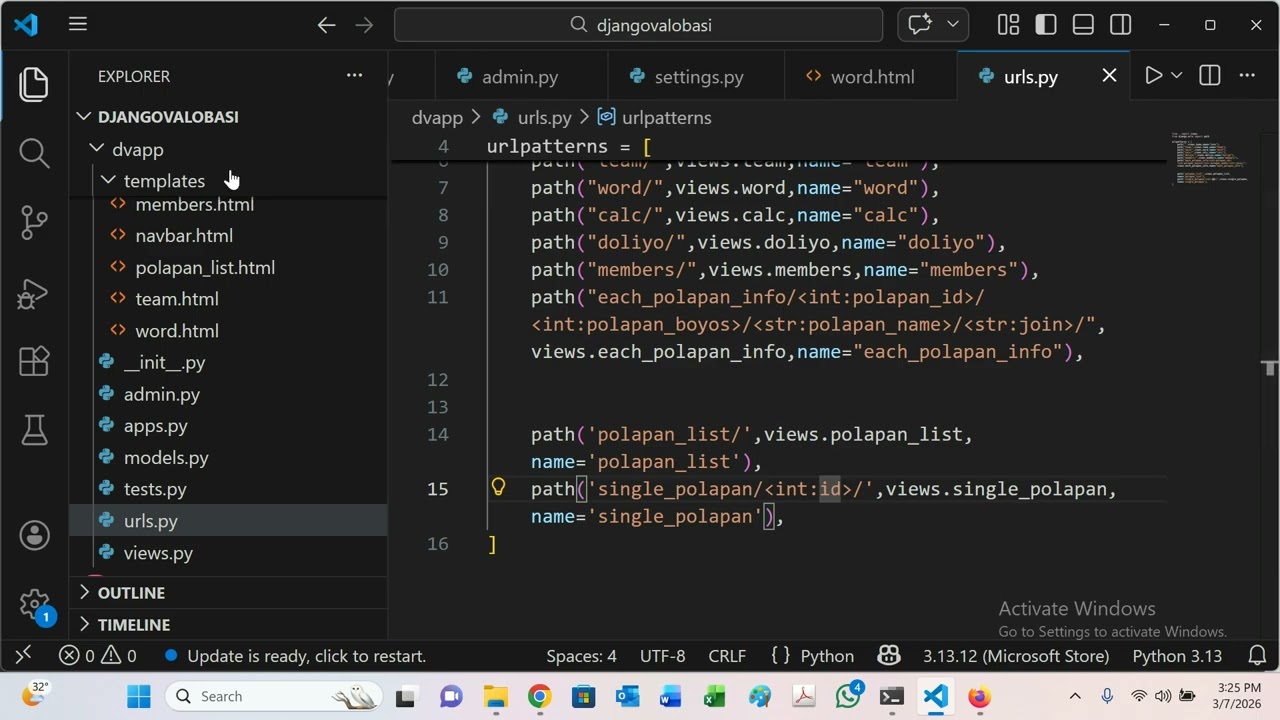The width and height of the screenshot is (1280, 720).
Task: Toggle the bottom panel
Action: click(1083, 25)
